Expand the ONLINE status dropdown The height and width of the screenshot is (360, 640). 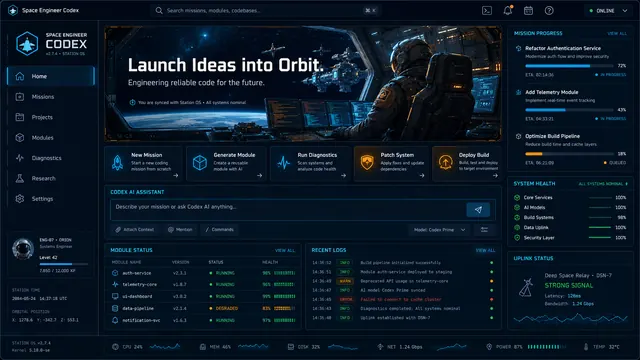pyautogui.click(x=608, y=11)
